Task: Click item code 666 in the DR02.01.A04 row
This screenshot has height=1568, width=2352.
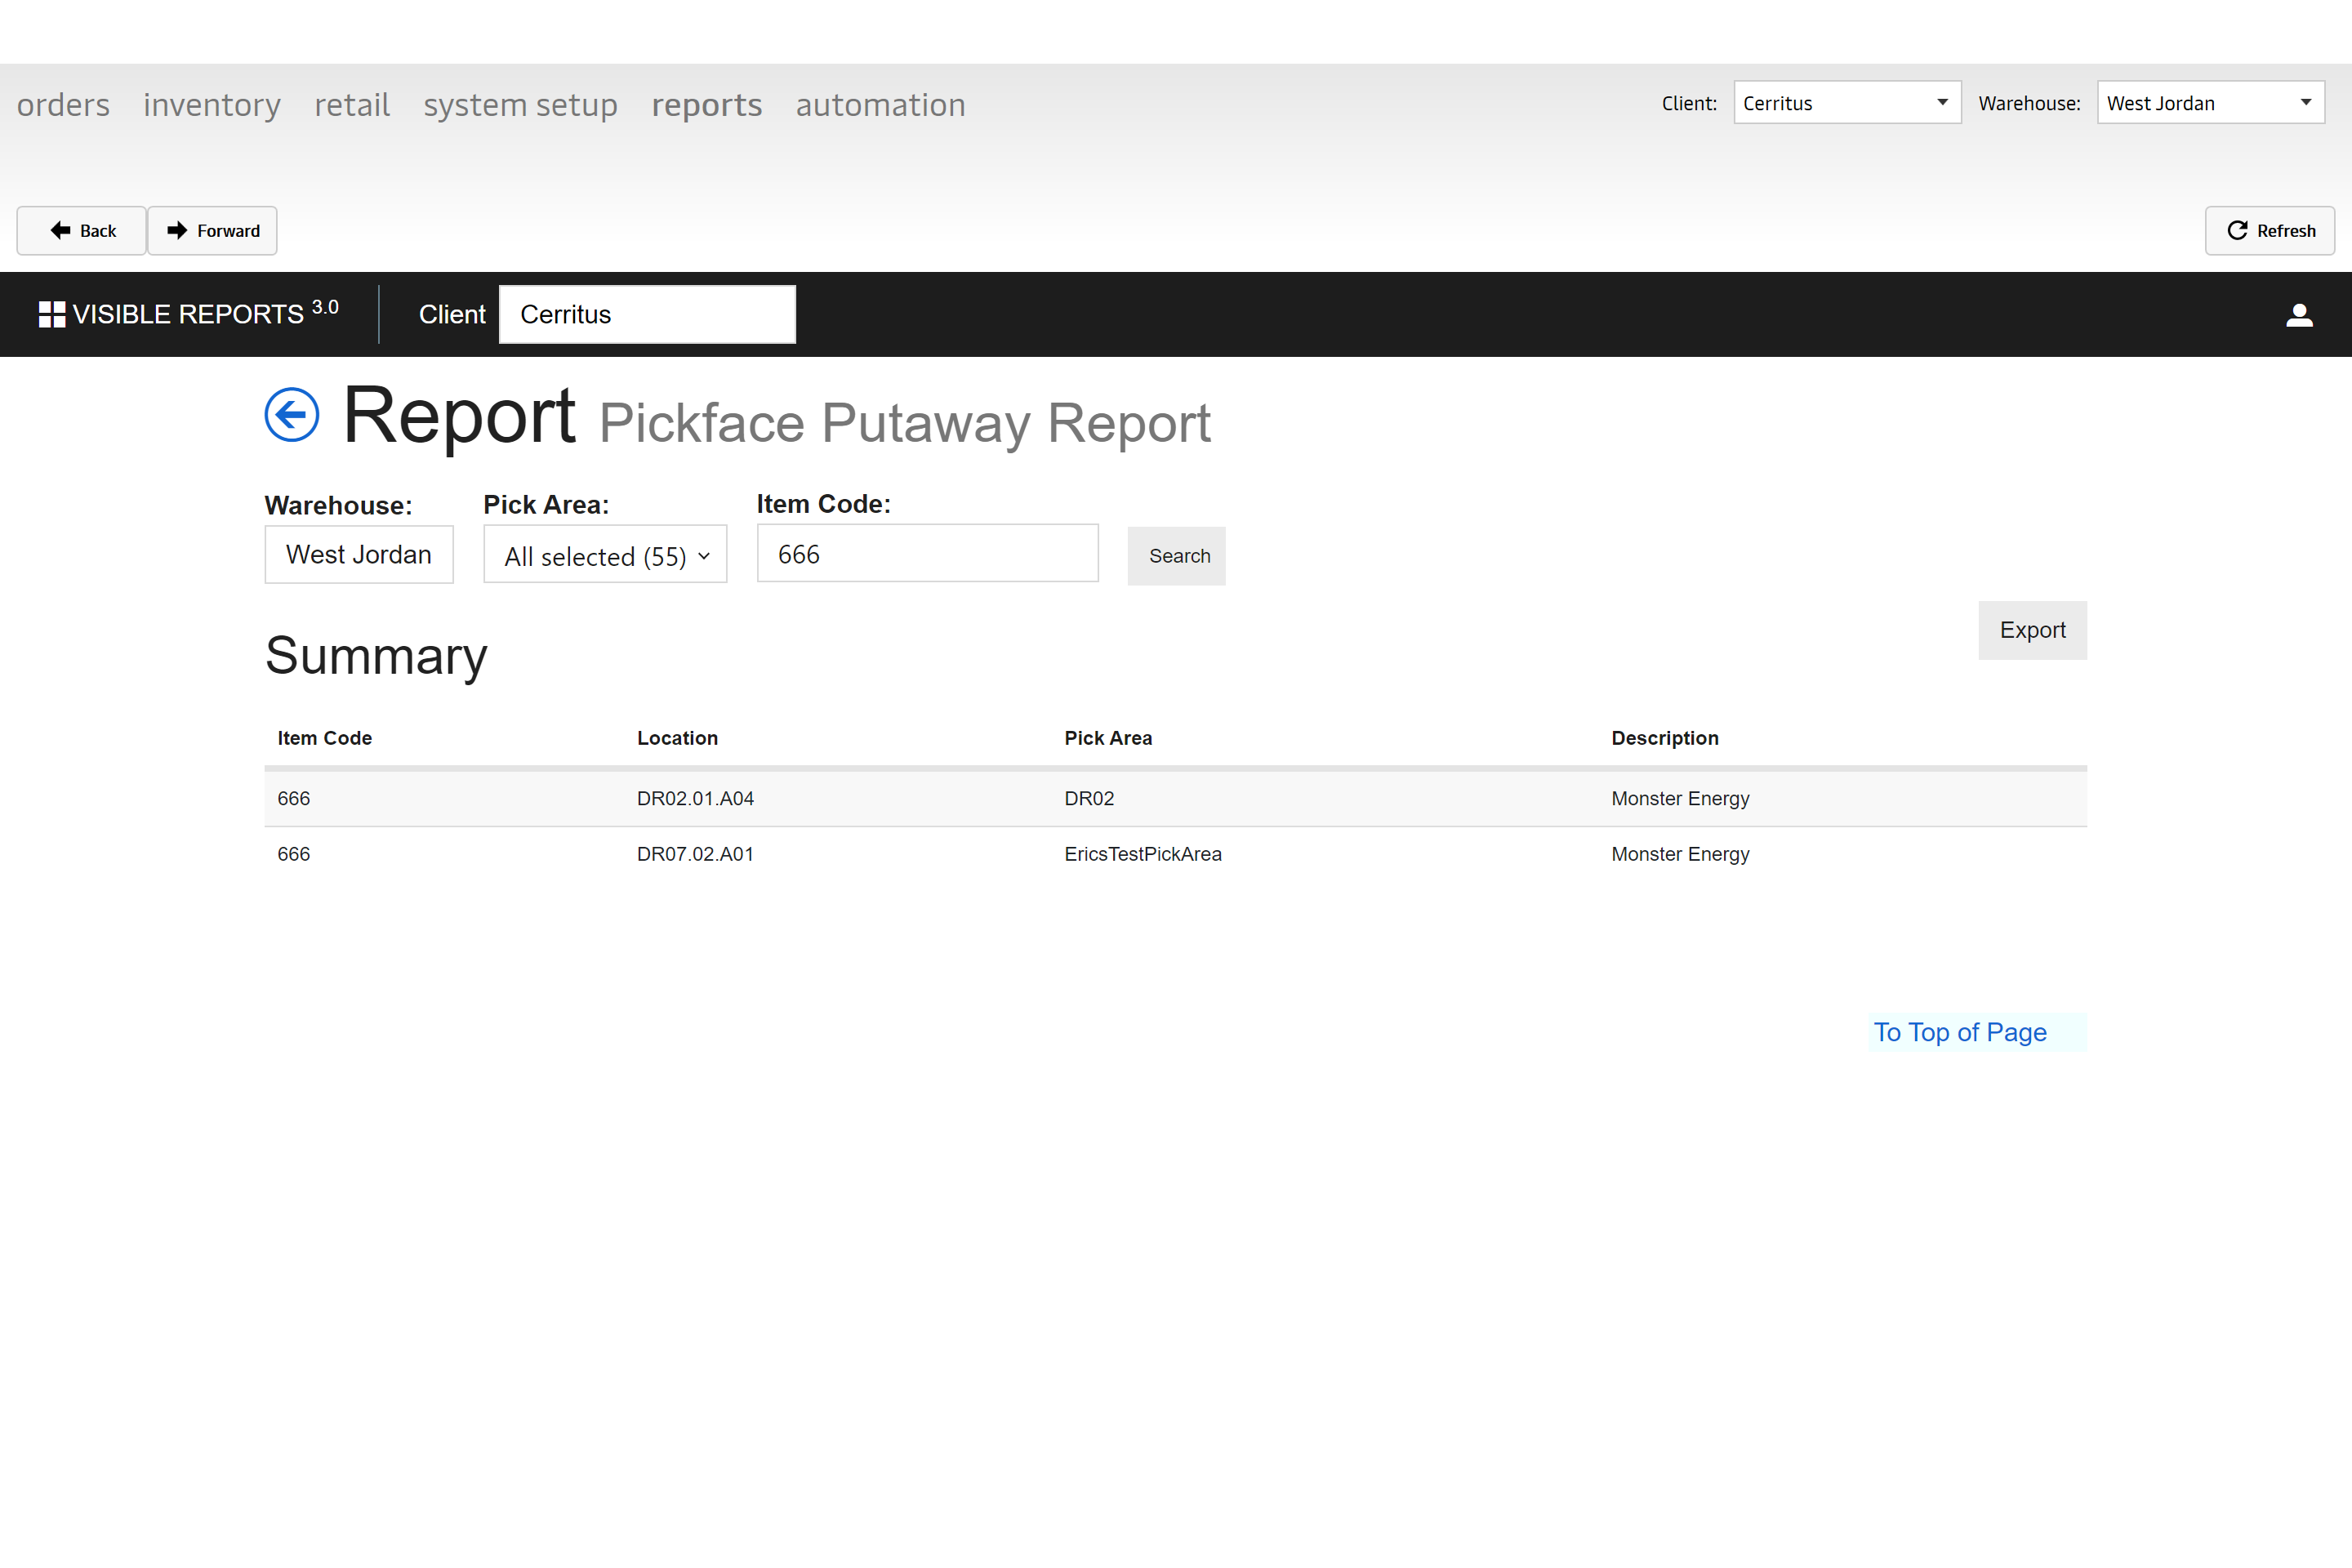Action: point(293,798)
